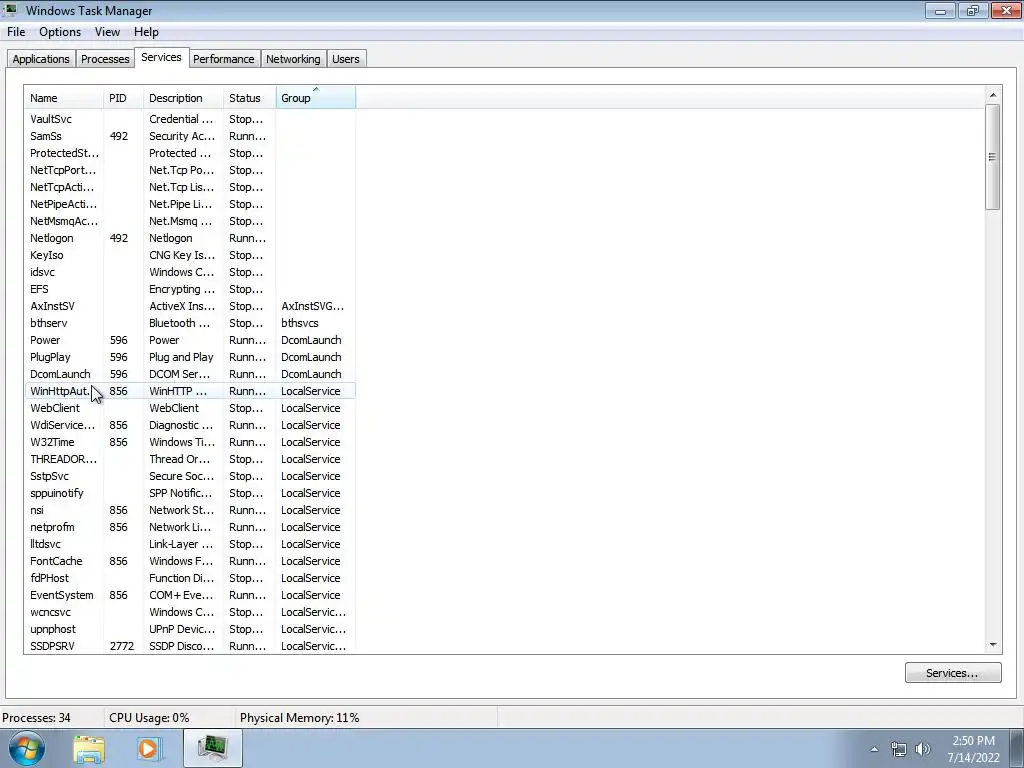Select the ProtectedSt... service
This screenshot has width=1024, height=768.
[64, 153]
